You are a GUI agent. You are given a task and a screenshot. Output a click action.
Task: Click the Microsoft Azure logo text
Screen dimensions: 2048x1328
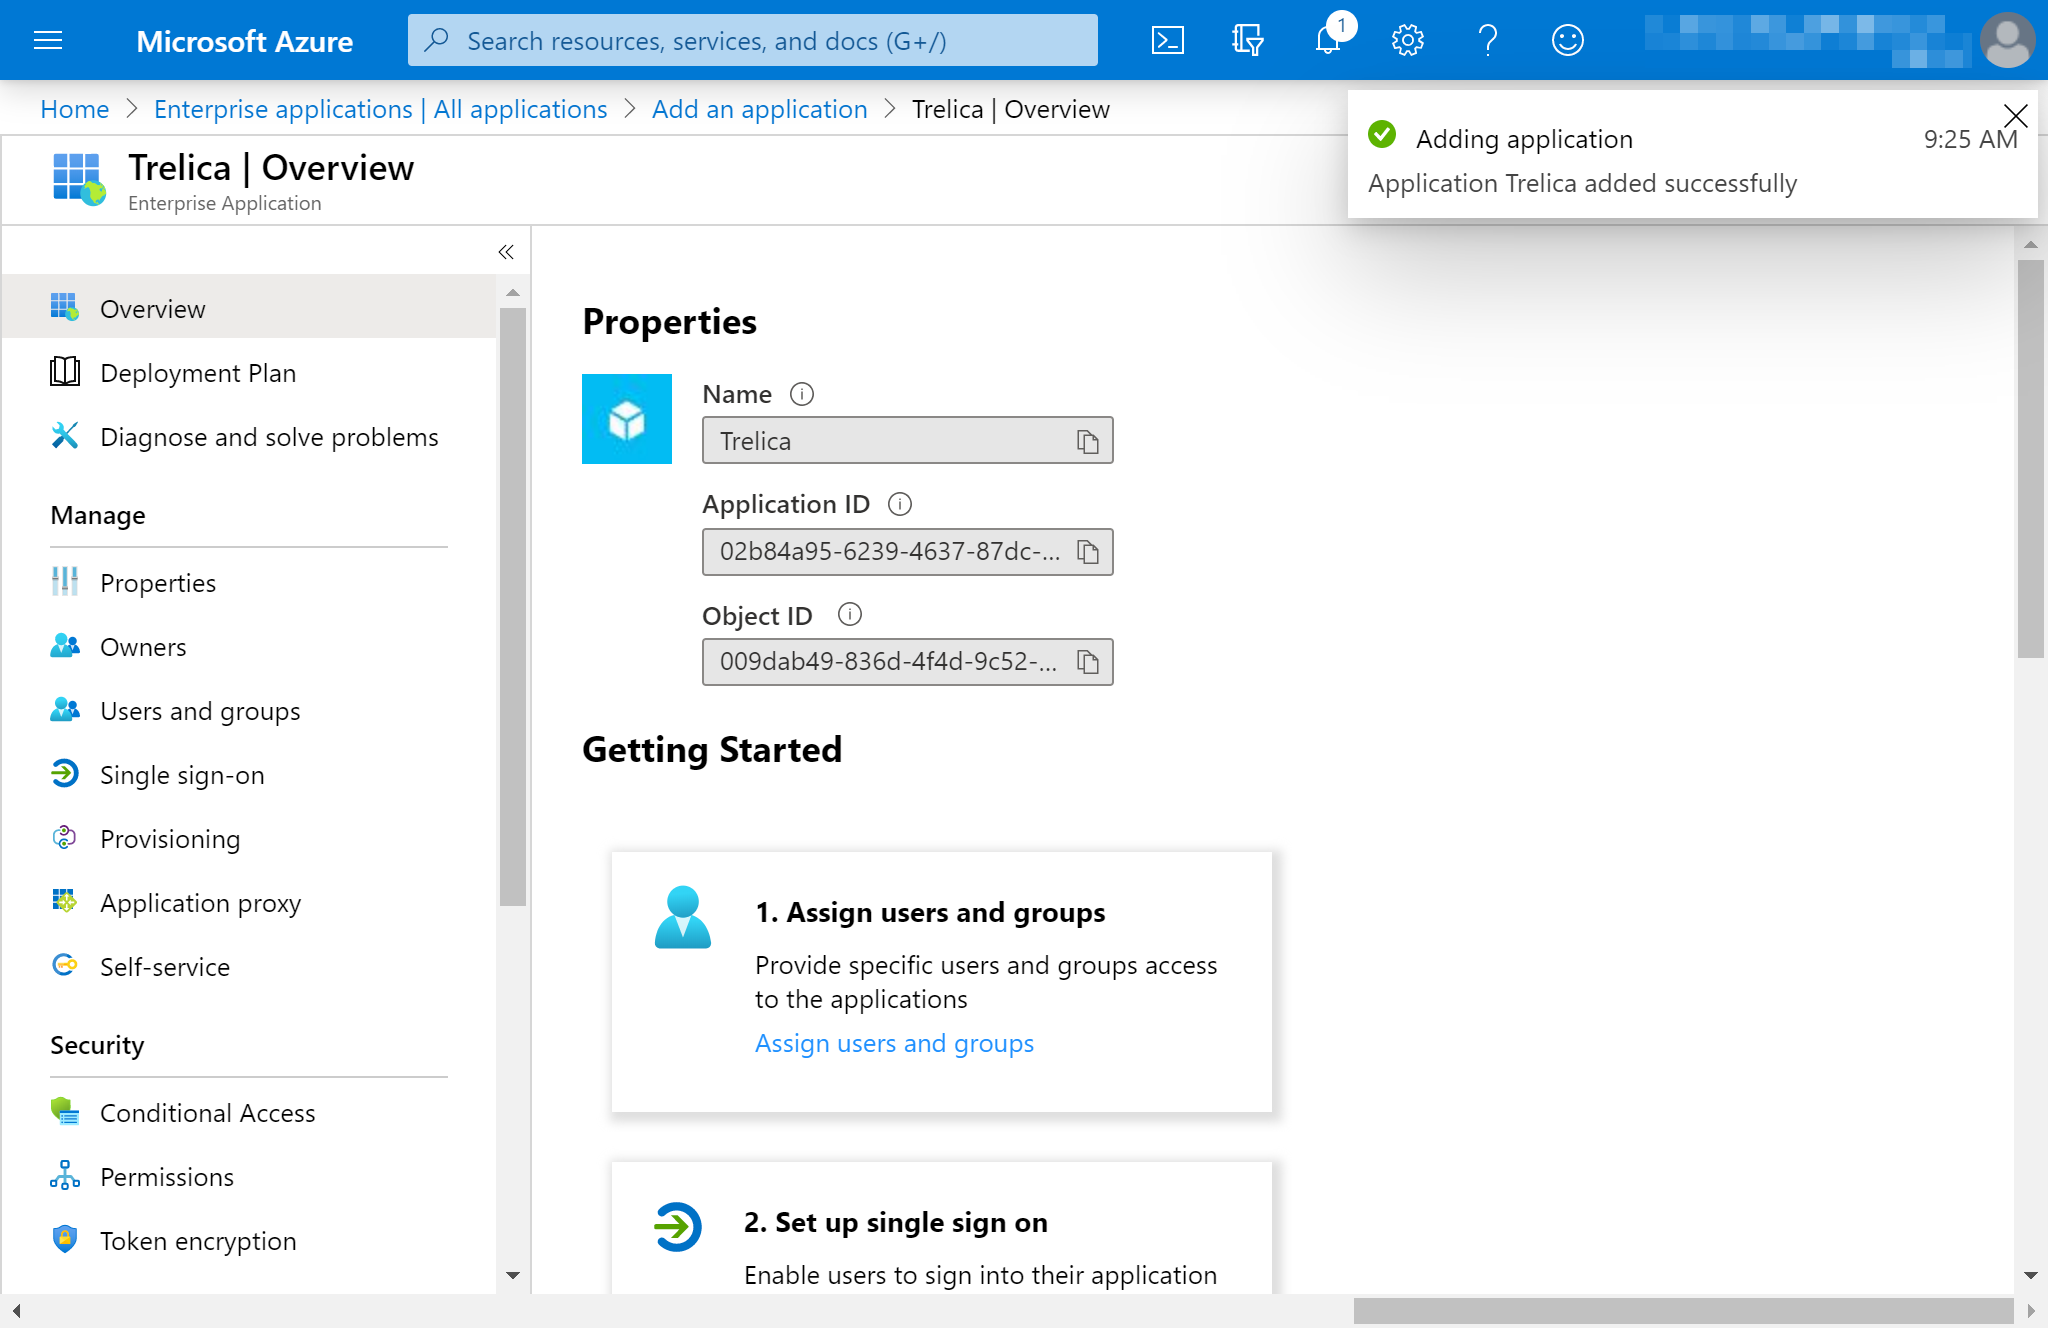pos(244,41)
